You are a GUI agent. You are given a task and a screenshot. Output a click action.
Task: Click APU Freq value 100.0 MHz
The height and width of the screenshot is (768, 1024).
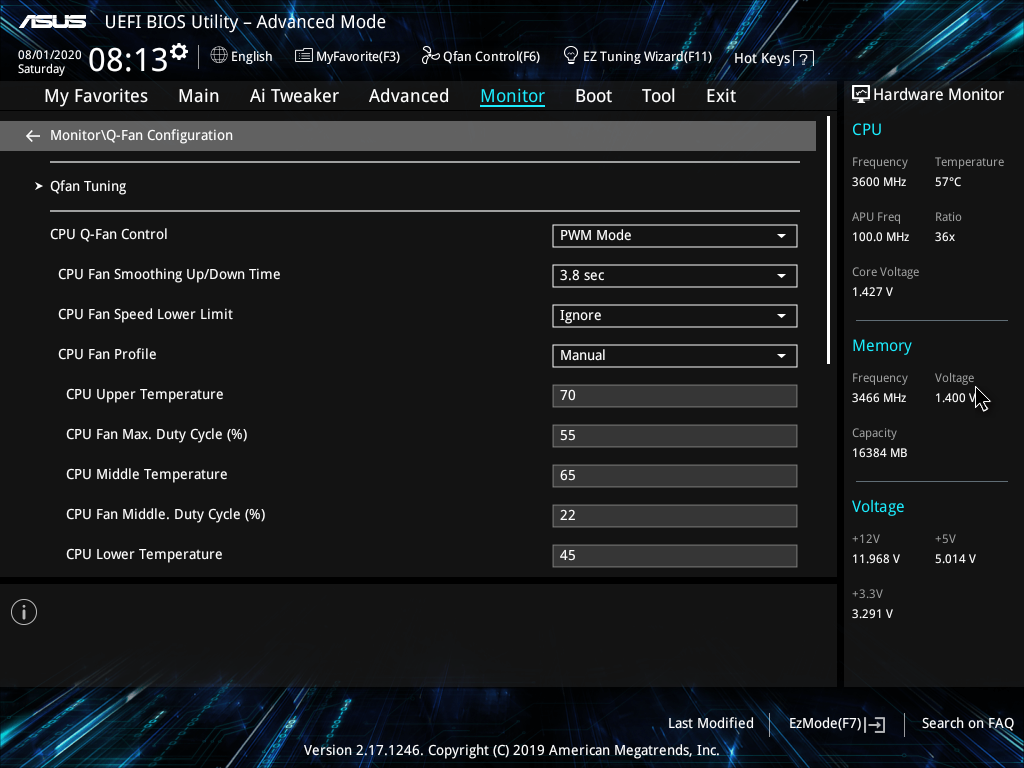pos(880,237)
